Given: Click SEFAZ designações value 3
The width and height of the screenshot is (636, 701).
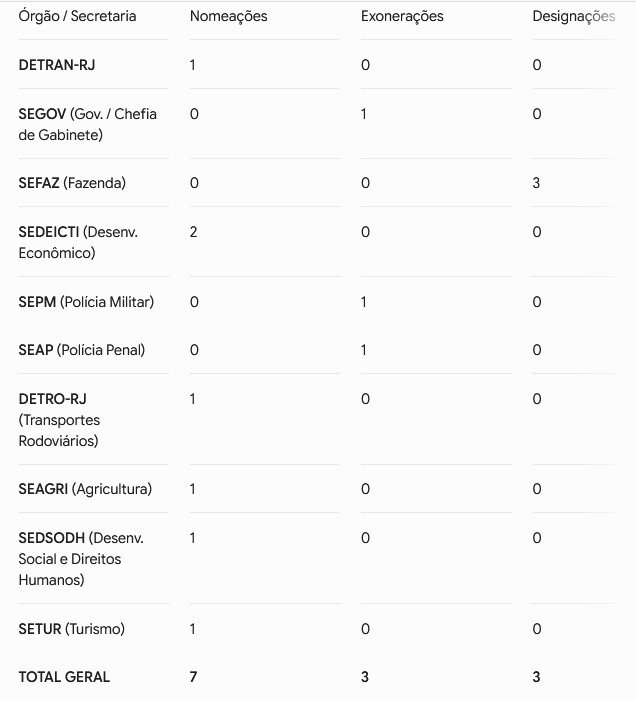Looking at the screenshot, I should click(536, 183).
